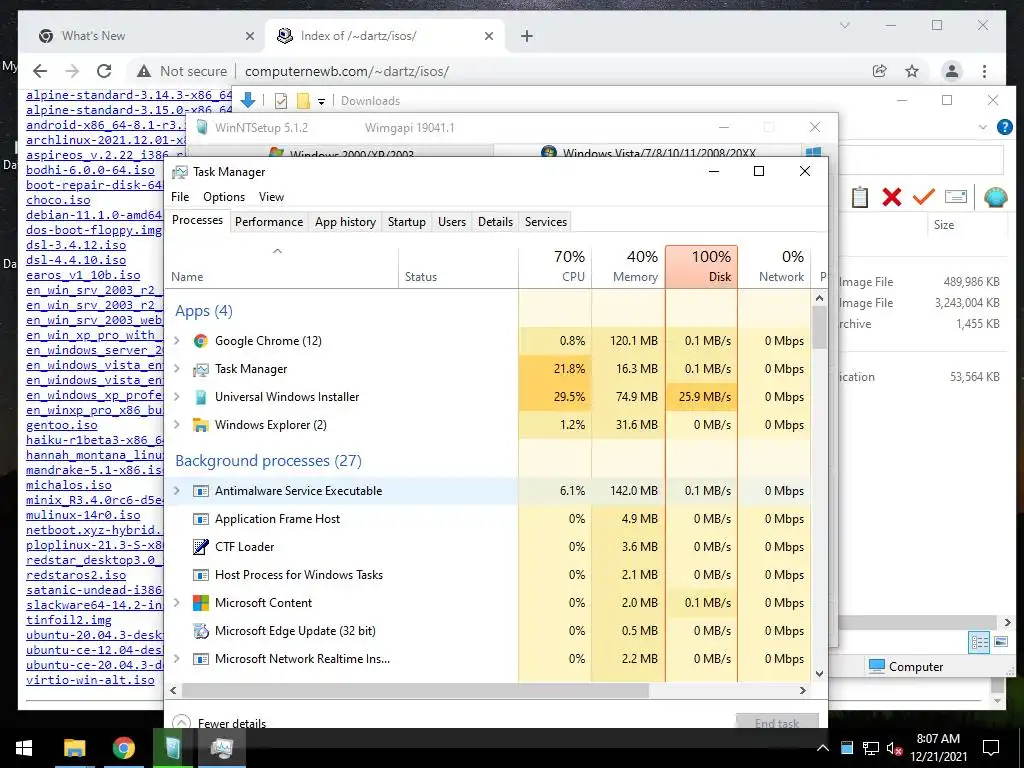The height and width of the screenshot is (768, 1024).
Task: Click the clipboard paste icon in Explorer window
Action: pyautogui.click(x=859, y=197)
